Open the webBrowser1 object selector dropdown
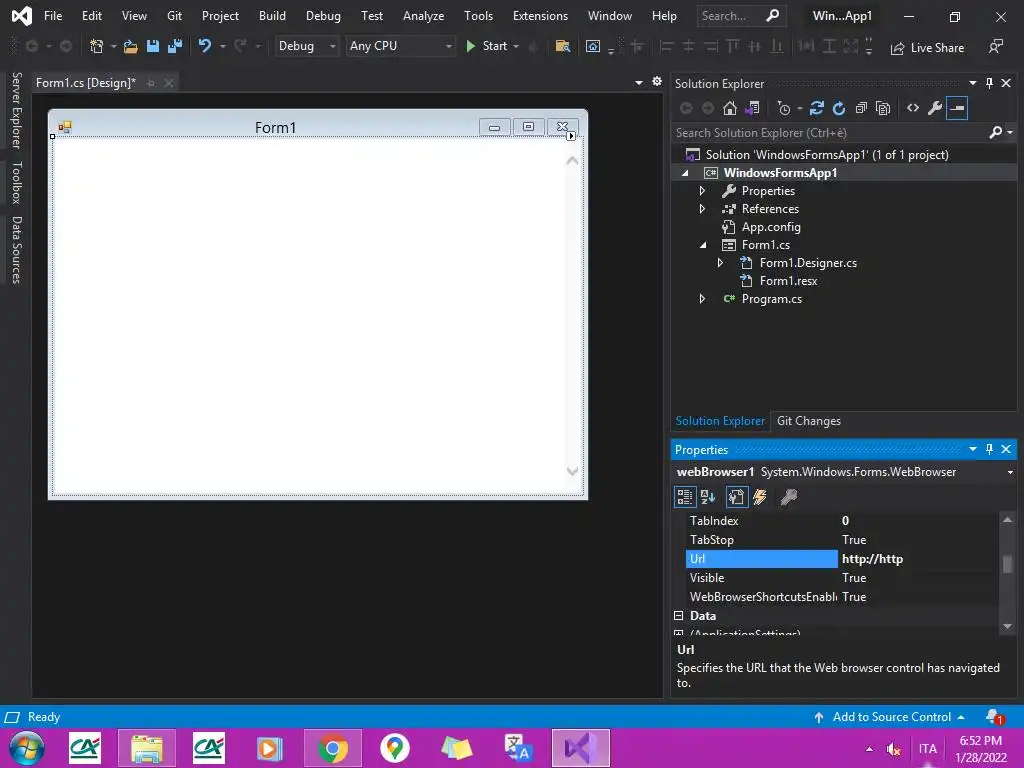1024x768 pixels. (1010, 472)
